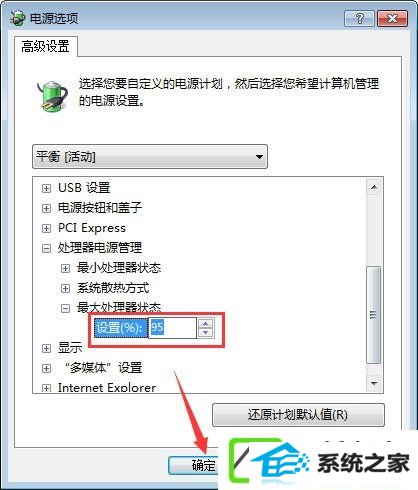The image size is (418, 490).
Task: Select the 高级设置 tab
Action: click(46, 46)
